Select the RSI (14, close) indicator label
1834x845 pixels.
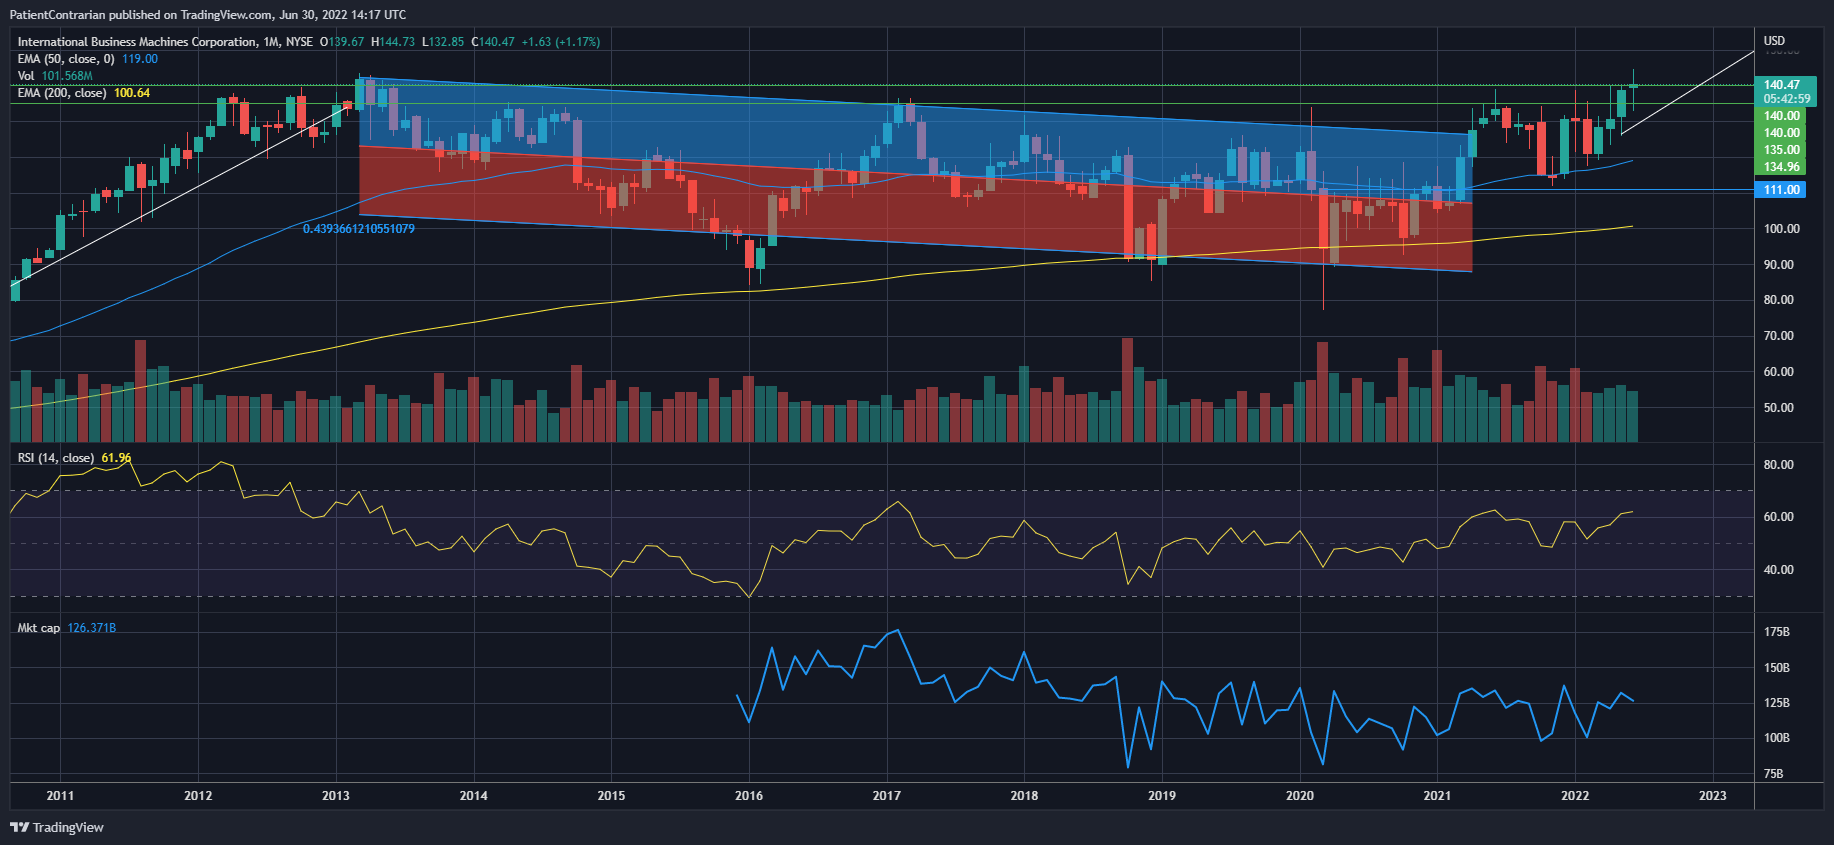(56, 458)
